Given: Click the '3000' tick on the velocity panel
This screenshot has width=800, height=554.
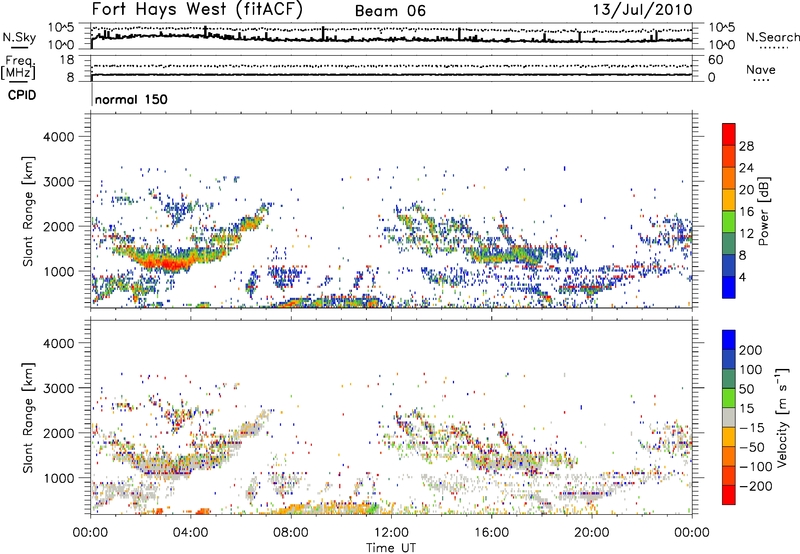Looking at the screenshot, I should (59, 388).
